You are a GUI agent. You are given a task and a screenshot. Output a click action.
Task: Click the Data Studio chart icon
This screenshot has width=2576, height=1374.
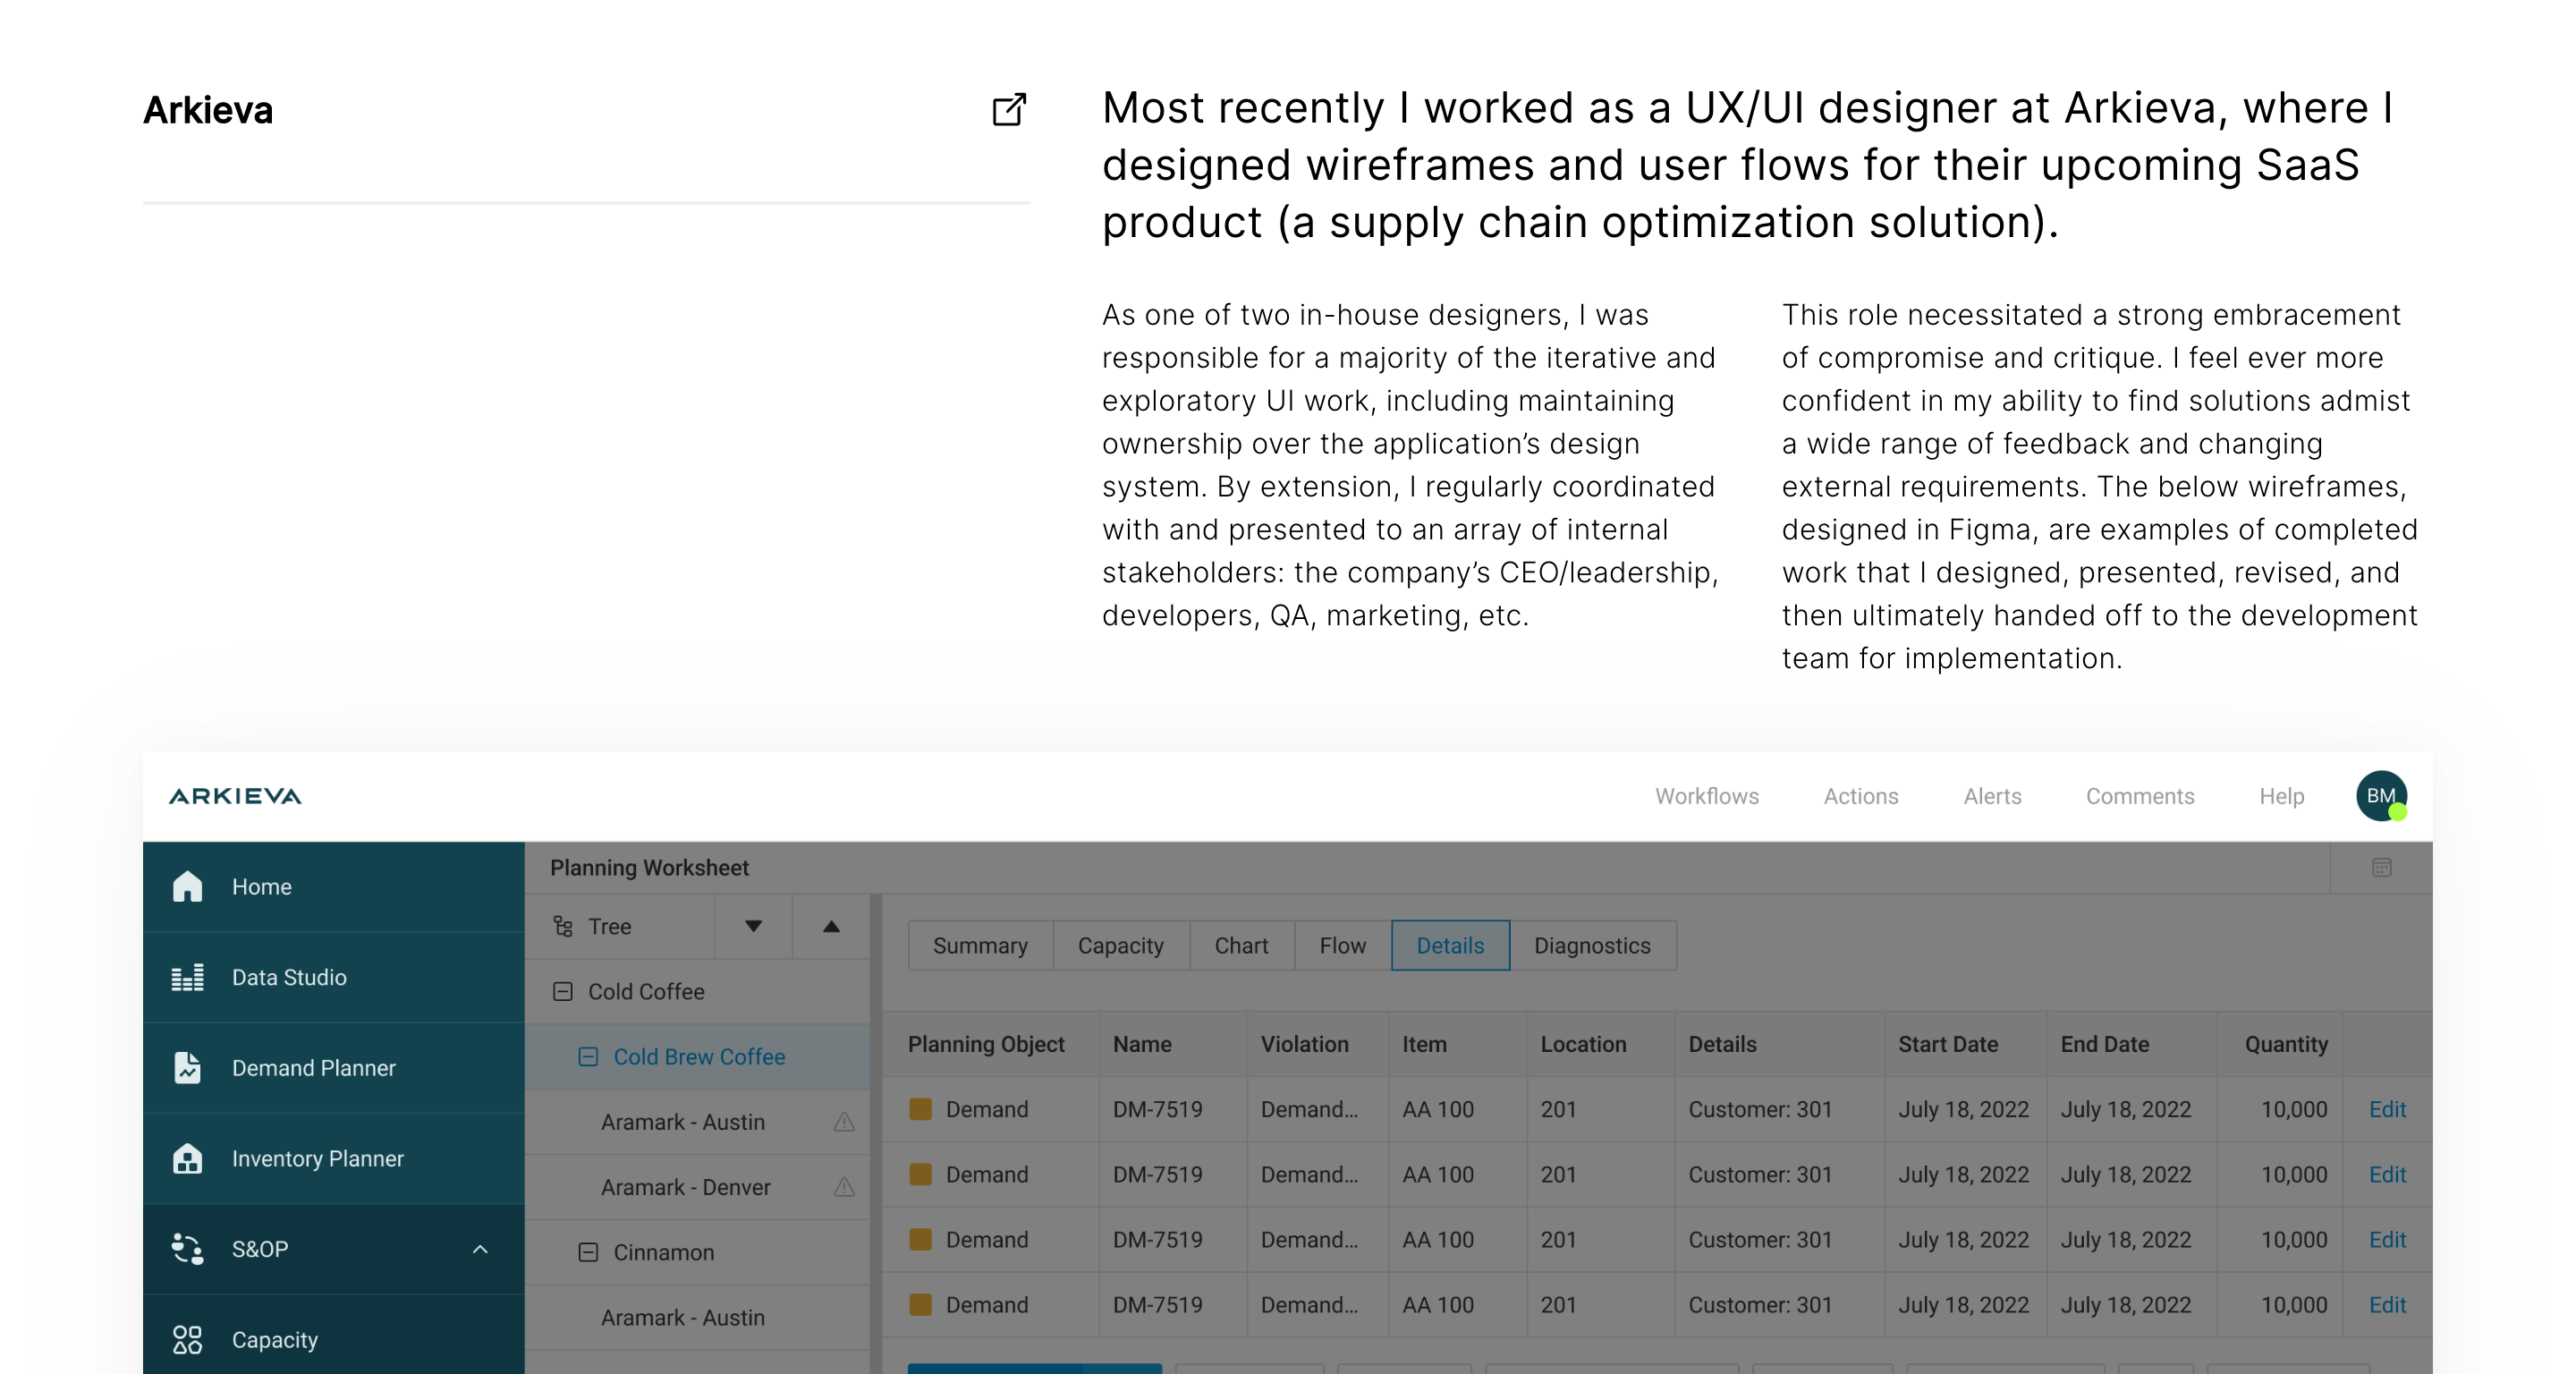coord(187,977)
